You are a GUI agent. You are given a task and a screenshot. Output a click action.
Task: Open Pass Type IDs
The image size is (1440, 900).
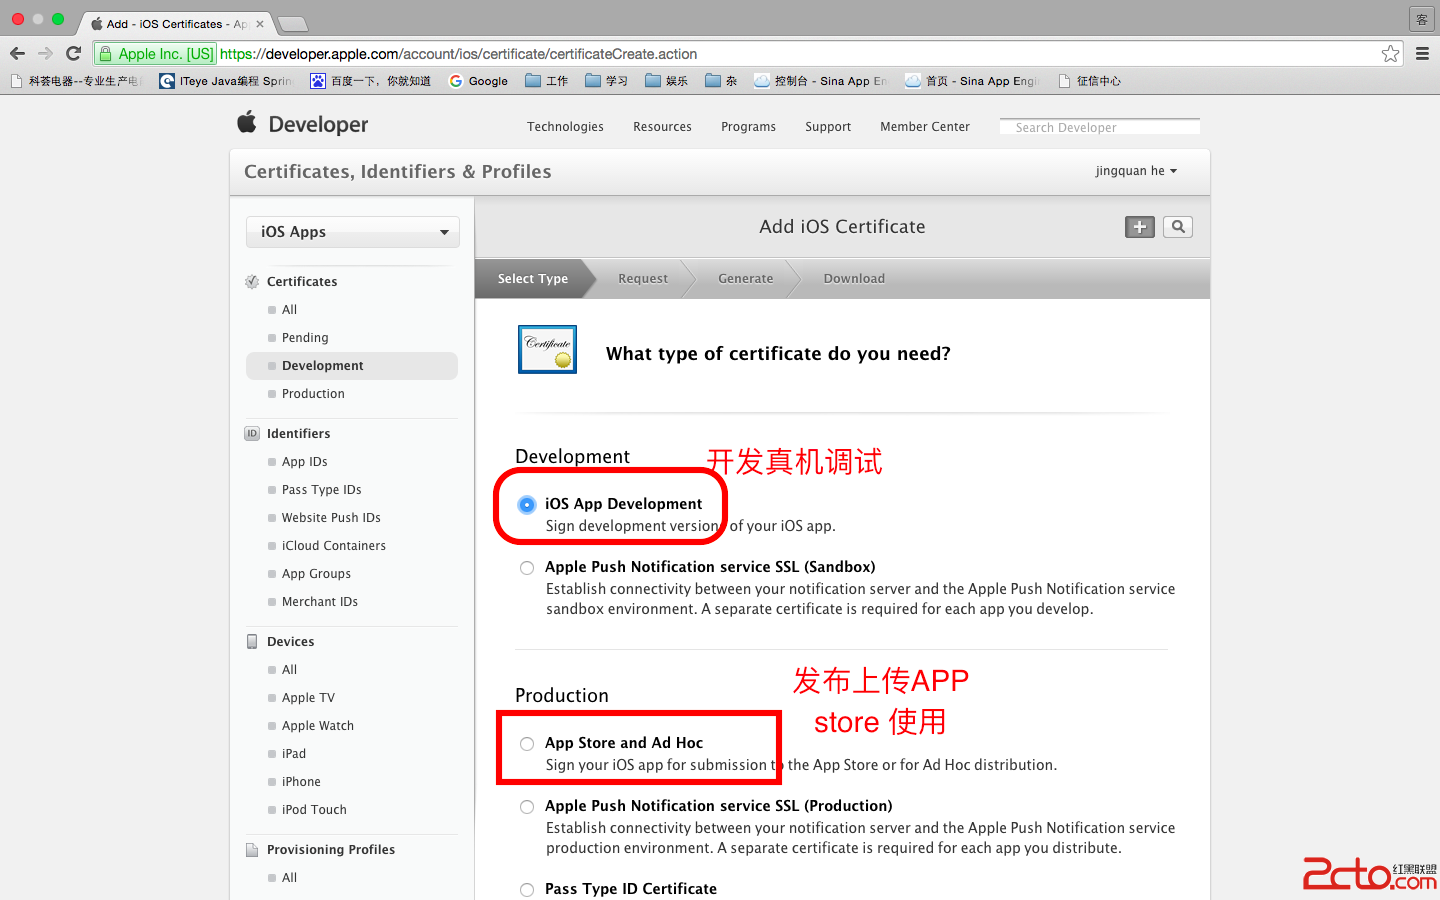(321, 490)
